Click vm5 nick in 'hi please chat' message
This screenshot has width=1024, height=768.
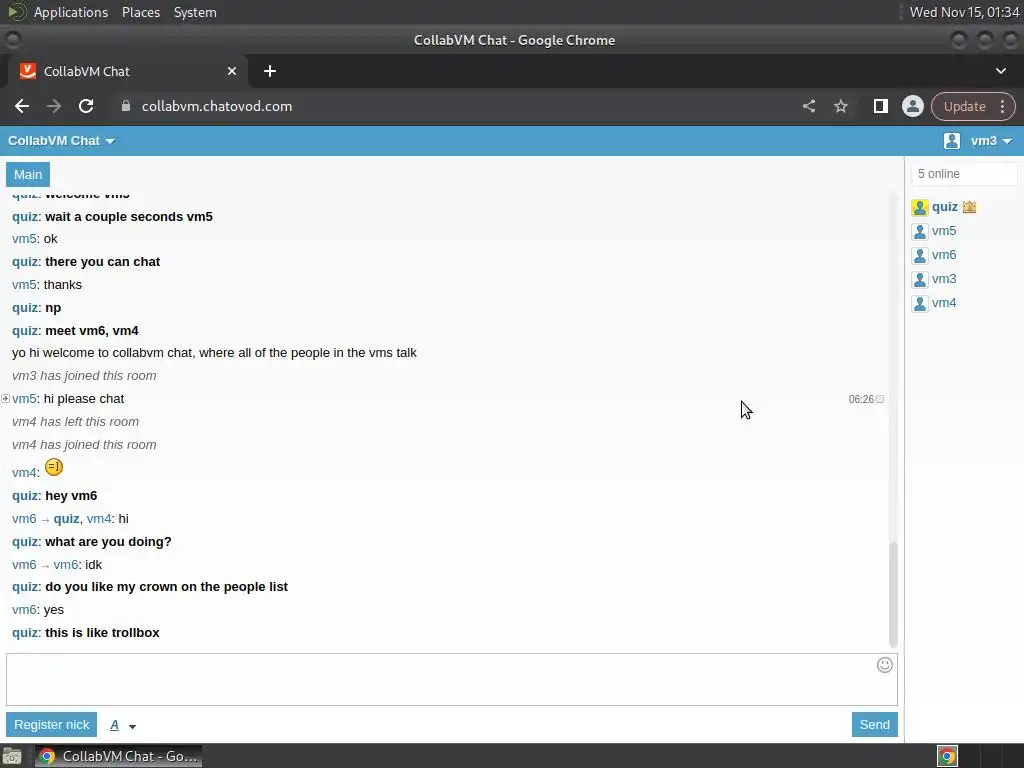[24, 399]
